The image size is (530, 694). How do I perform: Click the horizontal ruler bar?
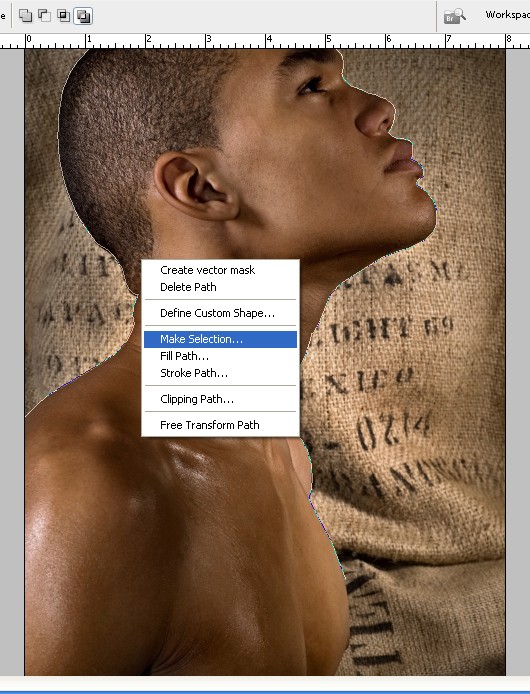(265, 41)
